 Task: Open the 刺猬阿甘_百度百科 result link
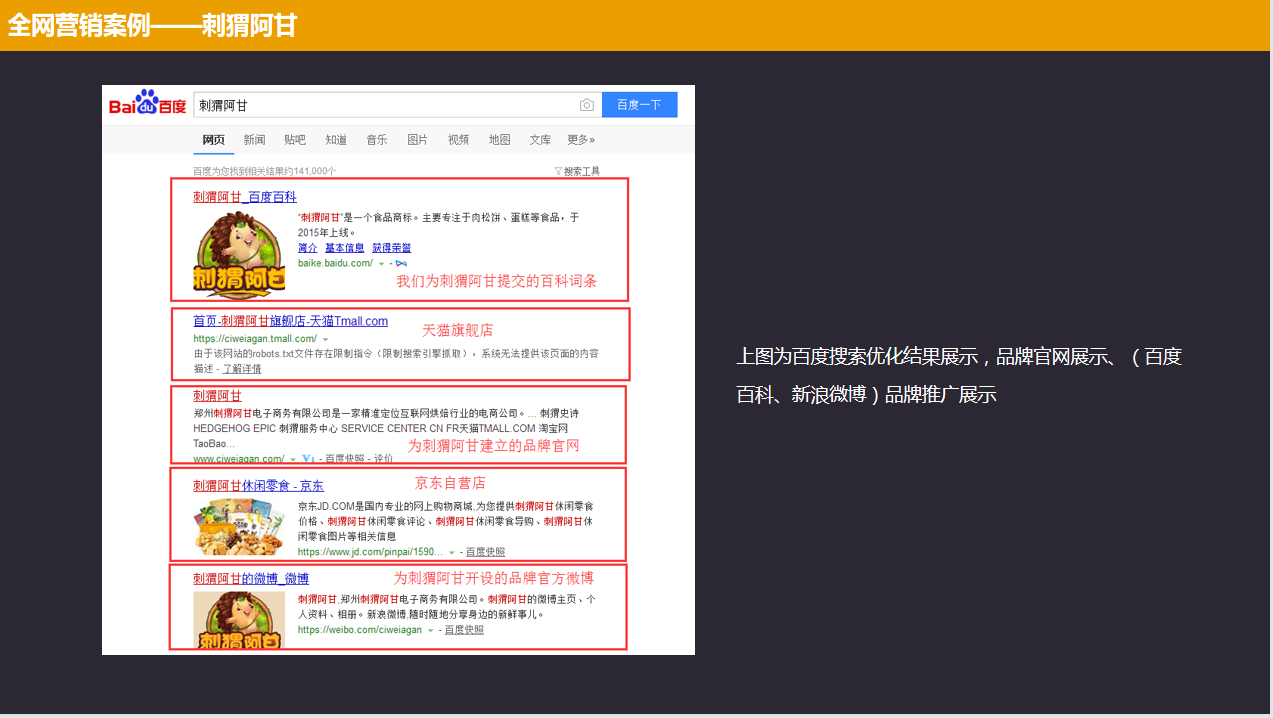click(x=245, y=197)
